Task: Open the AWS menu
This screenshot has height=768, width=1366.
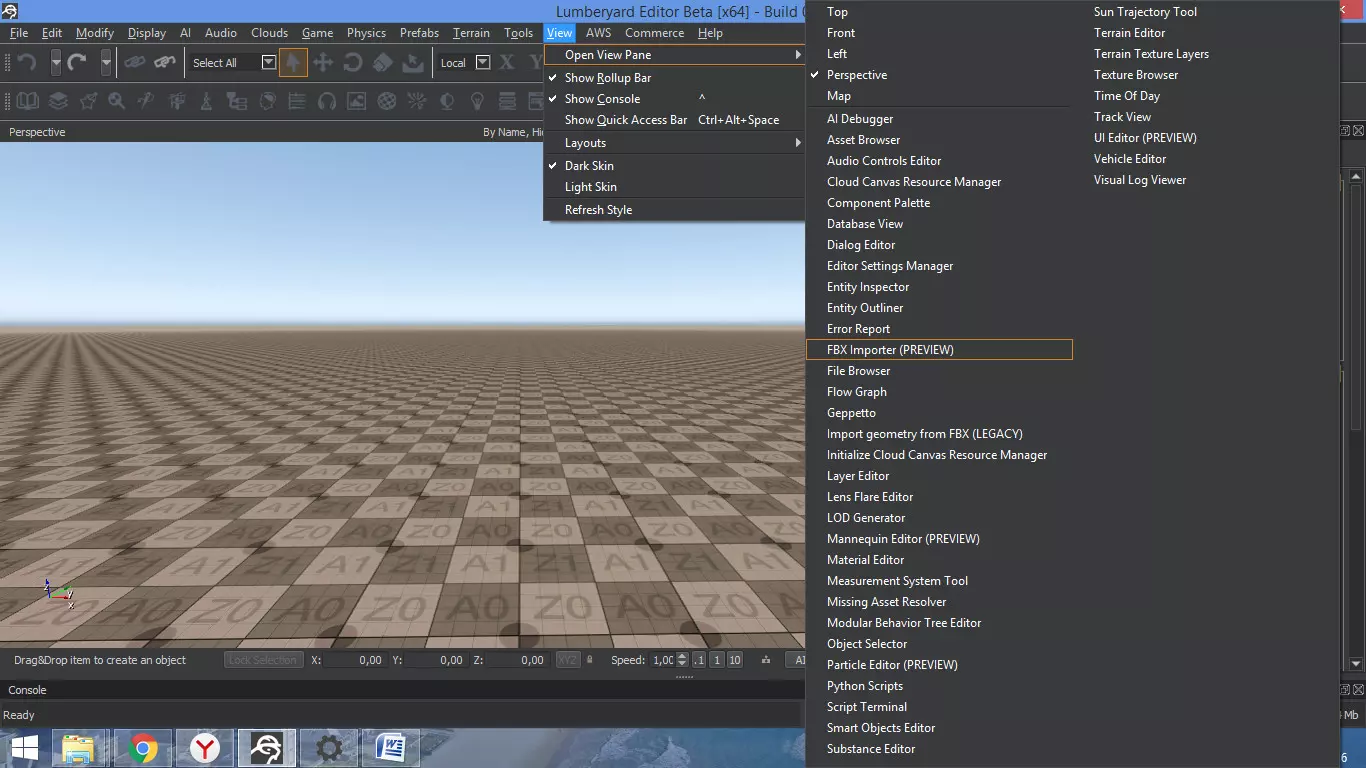Action: 598,32
